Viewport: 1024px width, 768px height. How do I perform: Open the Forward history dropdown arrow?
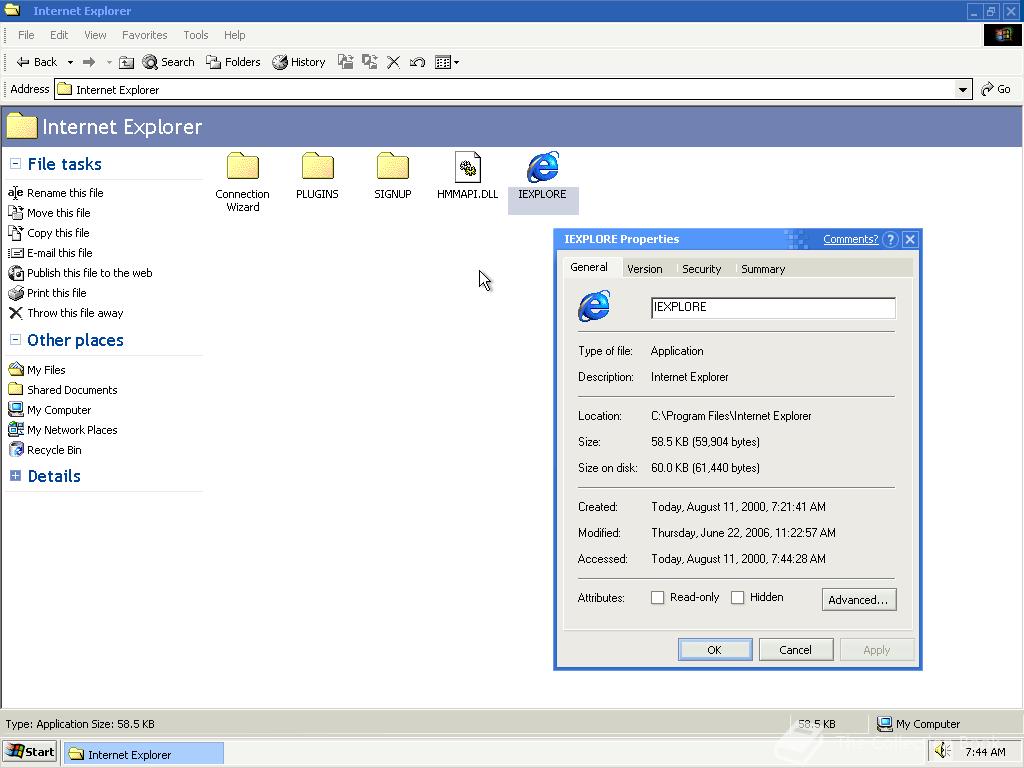pyautogui.click(x=109, y=62)
